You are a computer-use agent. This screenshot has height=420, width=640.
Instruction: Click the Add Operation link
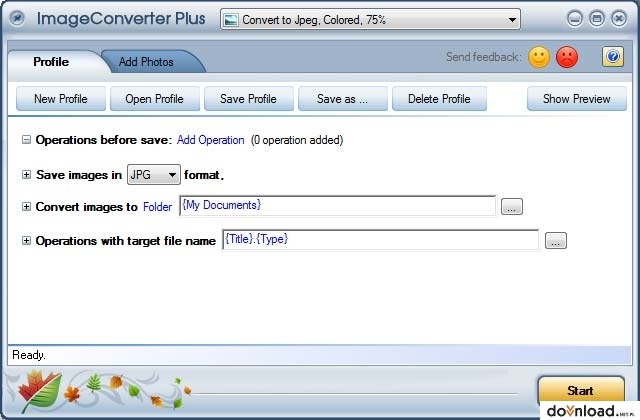(211, 140)
